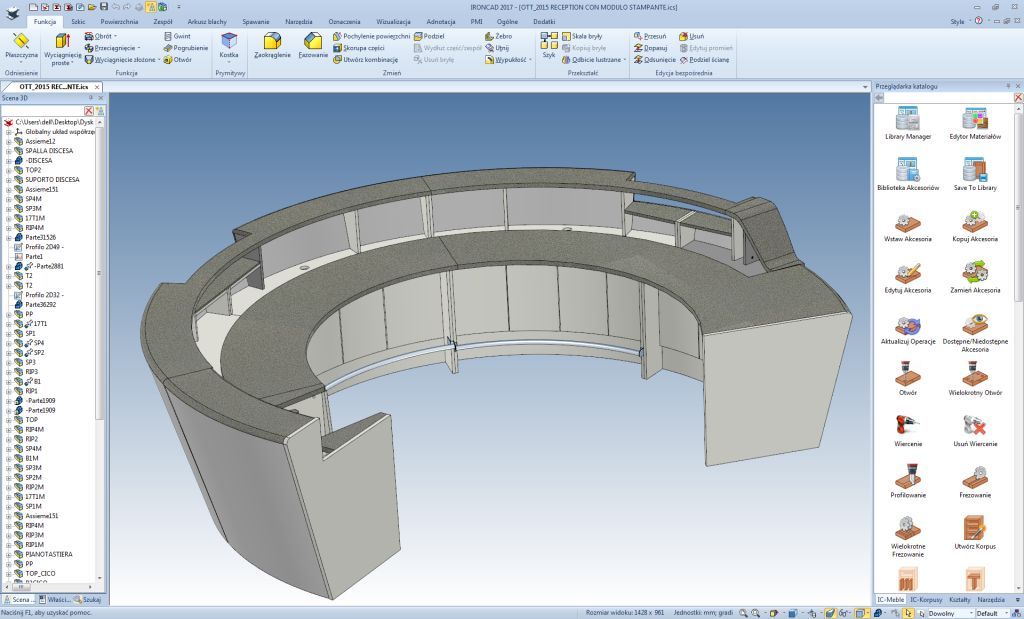The image size is (1024, 619).
Task: Open the IC-Korpusy catalog tab
Action: point(926,599)
